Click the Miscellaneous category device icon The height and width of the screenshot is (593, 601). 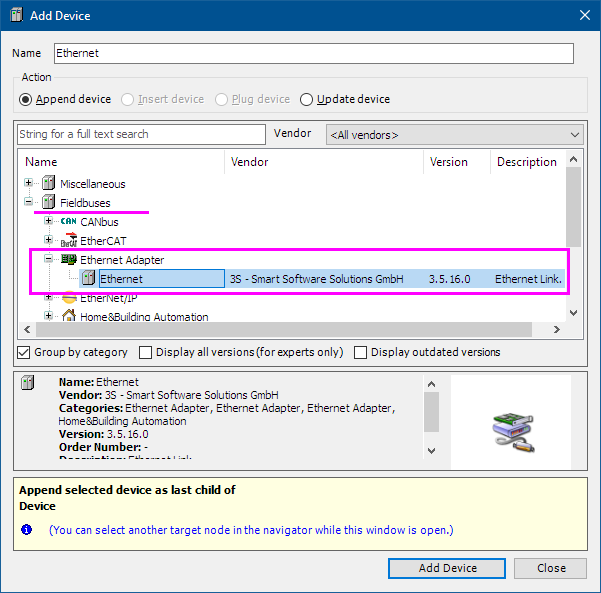coord(49,183)
